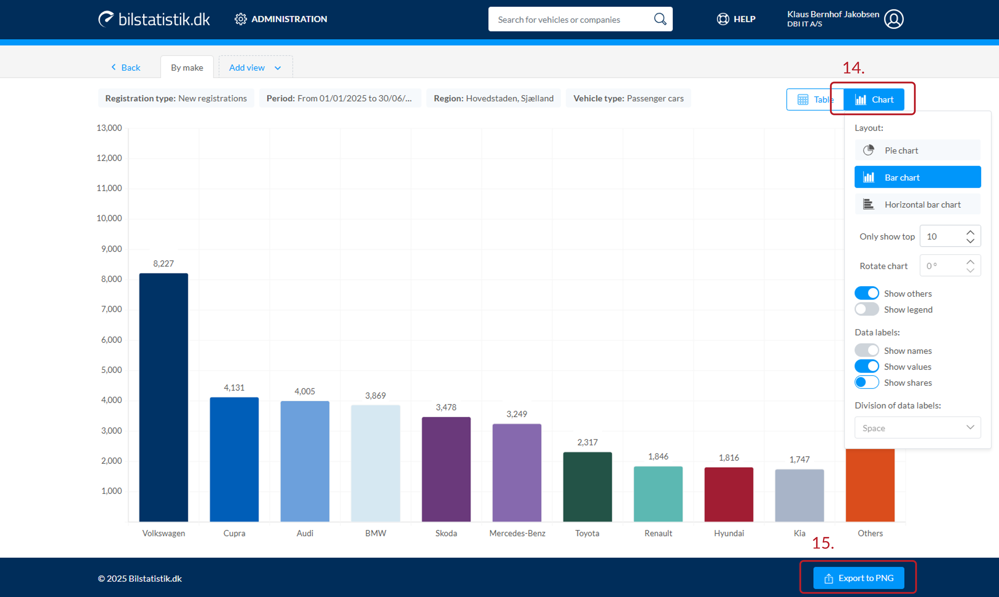
Task: Increase the Only show top value
Action: [x=970, y=232]
